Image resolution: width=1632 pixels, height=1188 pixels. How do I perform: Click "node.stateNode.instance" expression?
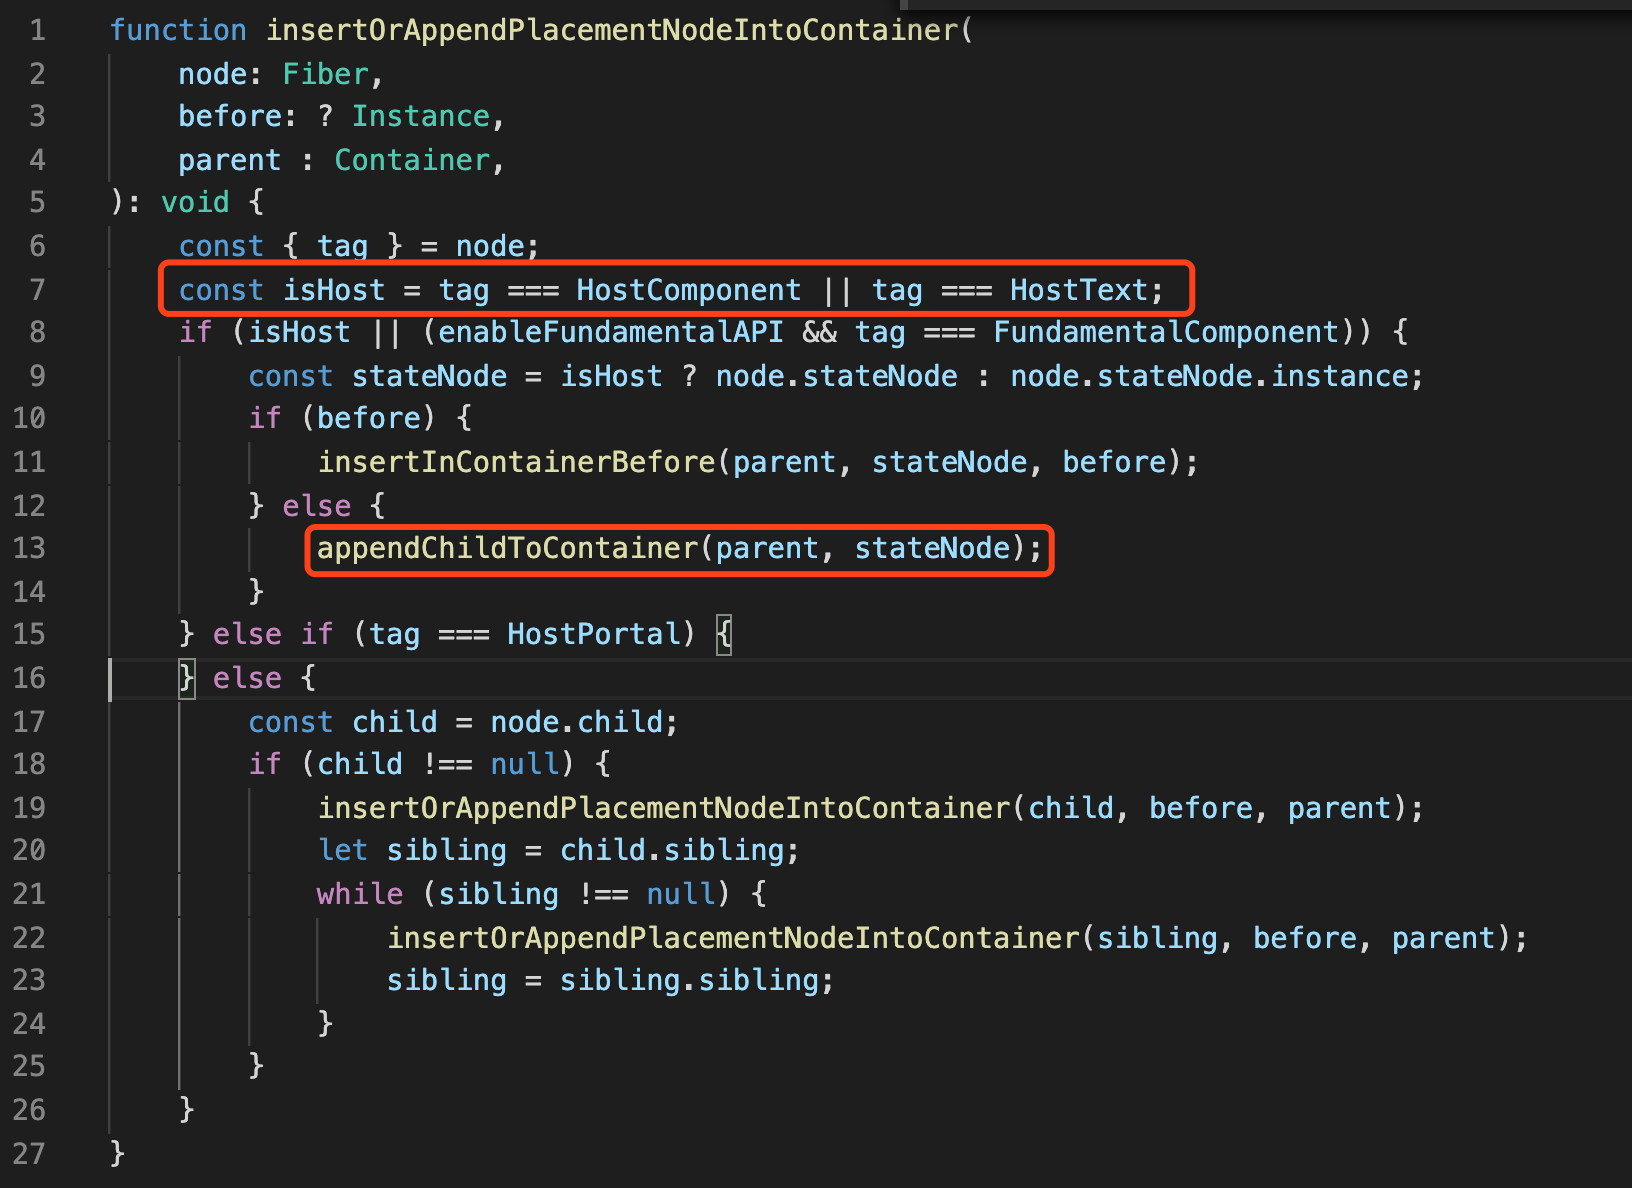1209,376
